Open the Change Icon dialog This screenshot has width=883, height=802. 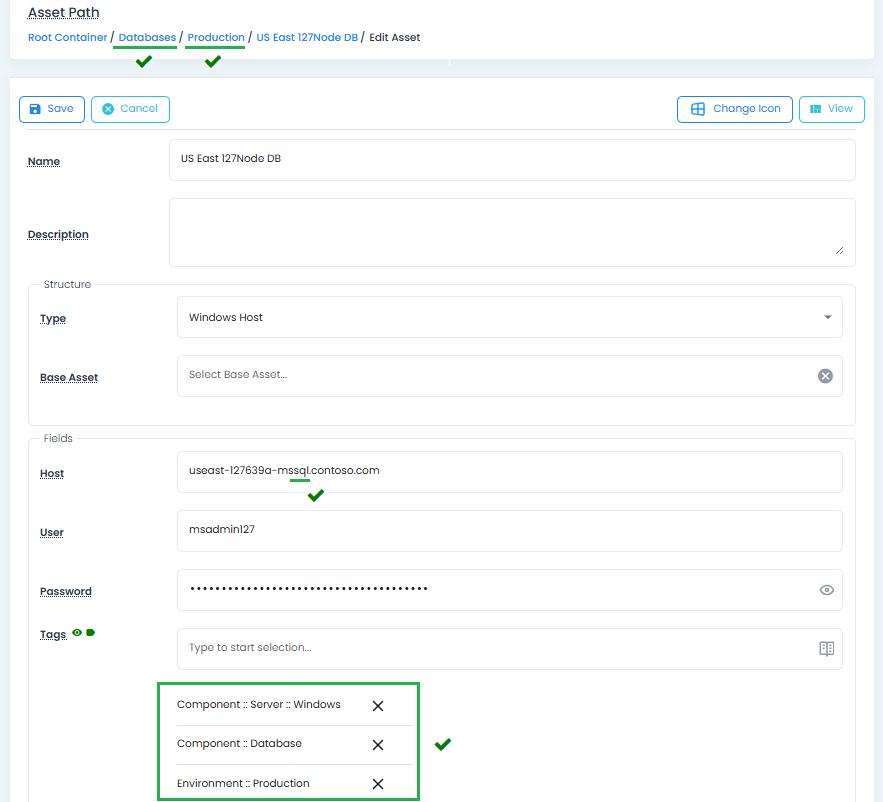[x=735, y=109]
